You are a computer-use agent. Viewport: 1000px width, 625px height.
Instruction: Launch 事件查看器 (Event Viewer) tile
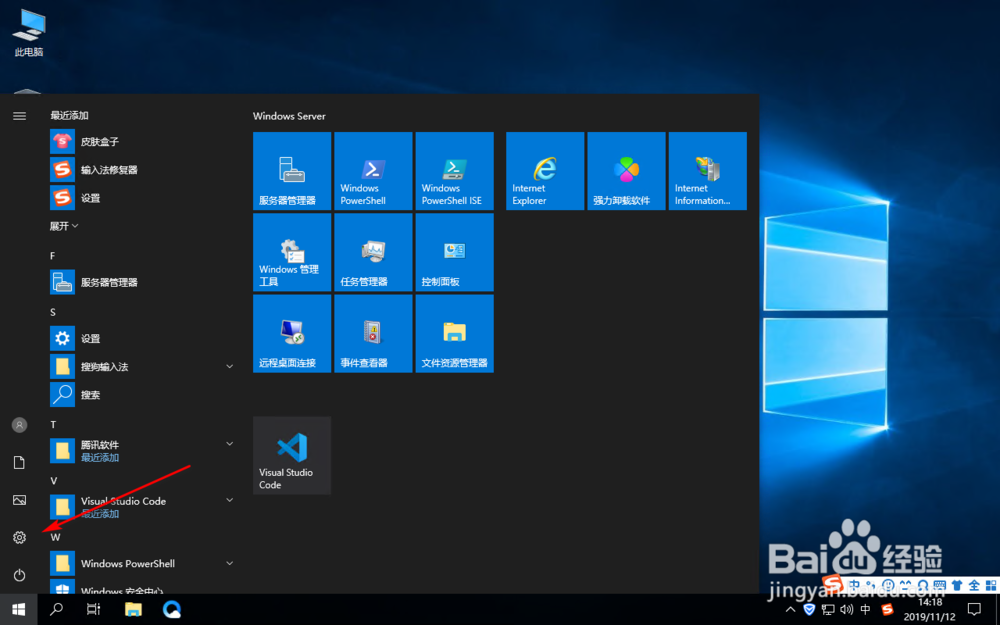click(x=372, y=333)
